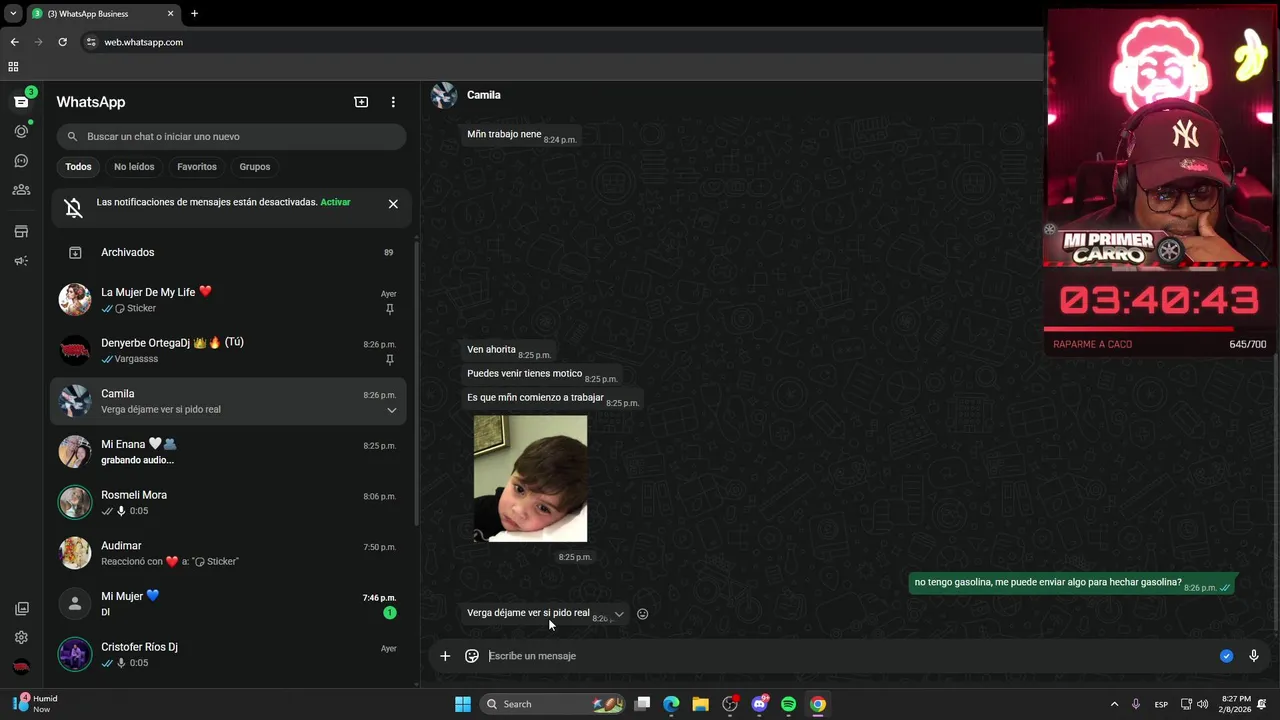Open Camila's contact header name

point(483,95)
